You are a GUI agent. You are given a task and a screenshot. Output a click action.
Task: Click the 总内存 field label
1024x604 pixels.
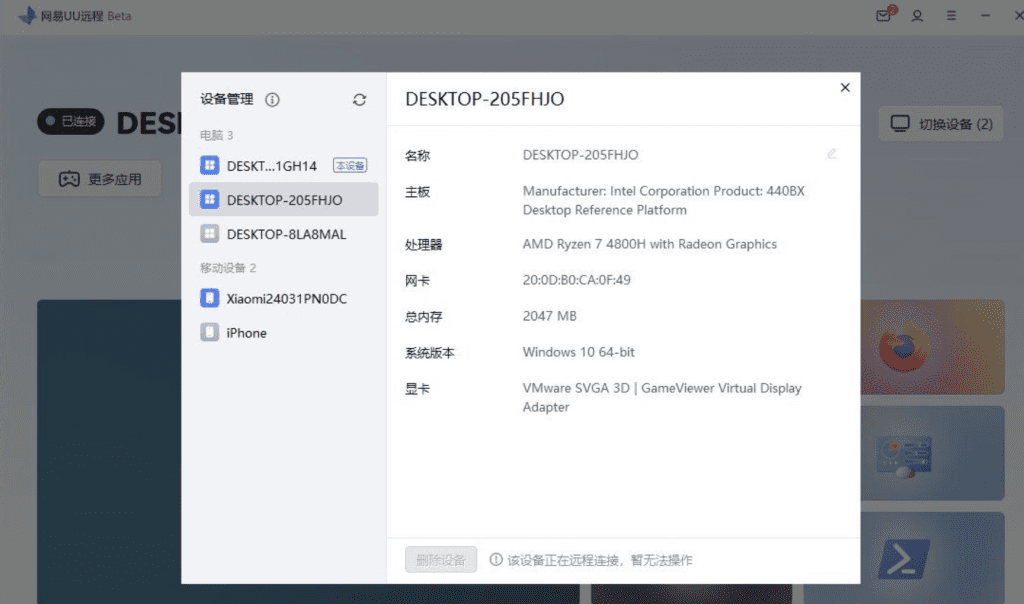[x=424, y=317]
